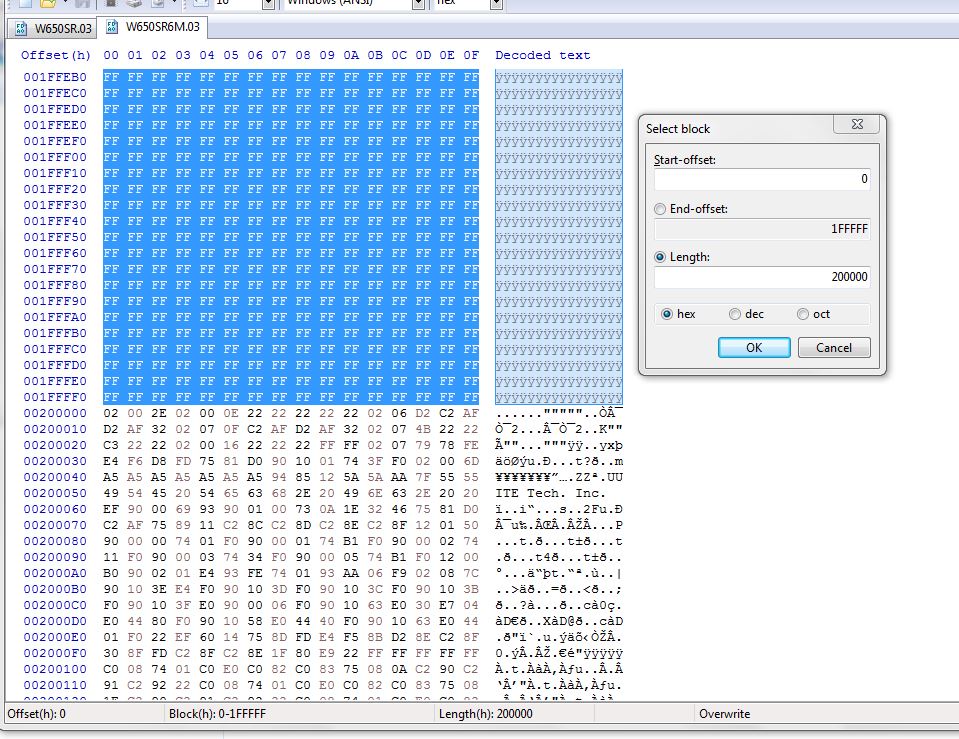The image size is (959, 739).
Task: Click the End-offset value field showing 1FFFFF
Action: (x=761, y=229)
